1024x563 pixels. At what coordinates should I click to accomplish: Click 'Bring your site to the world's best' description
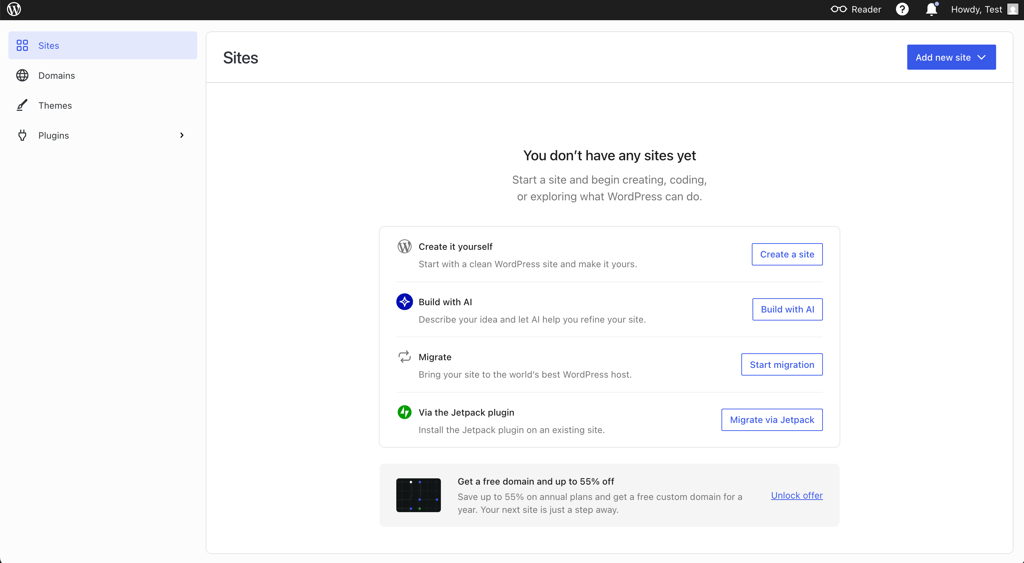point(525,374)
